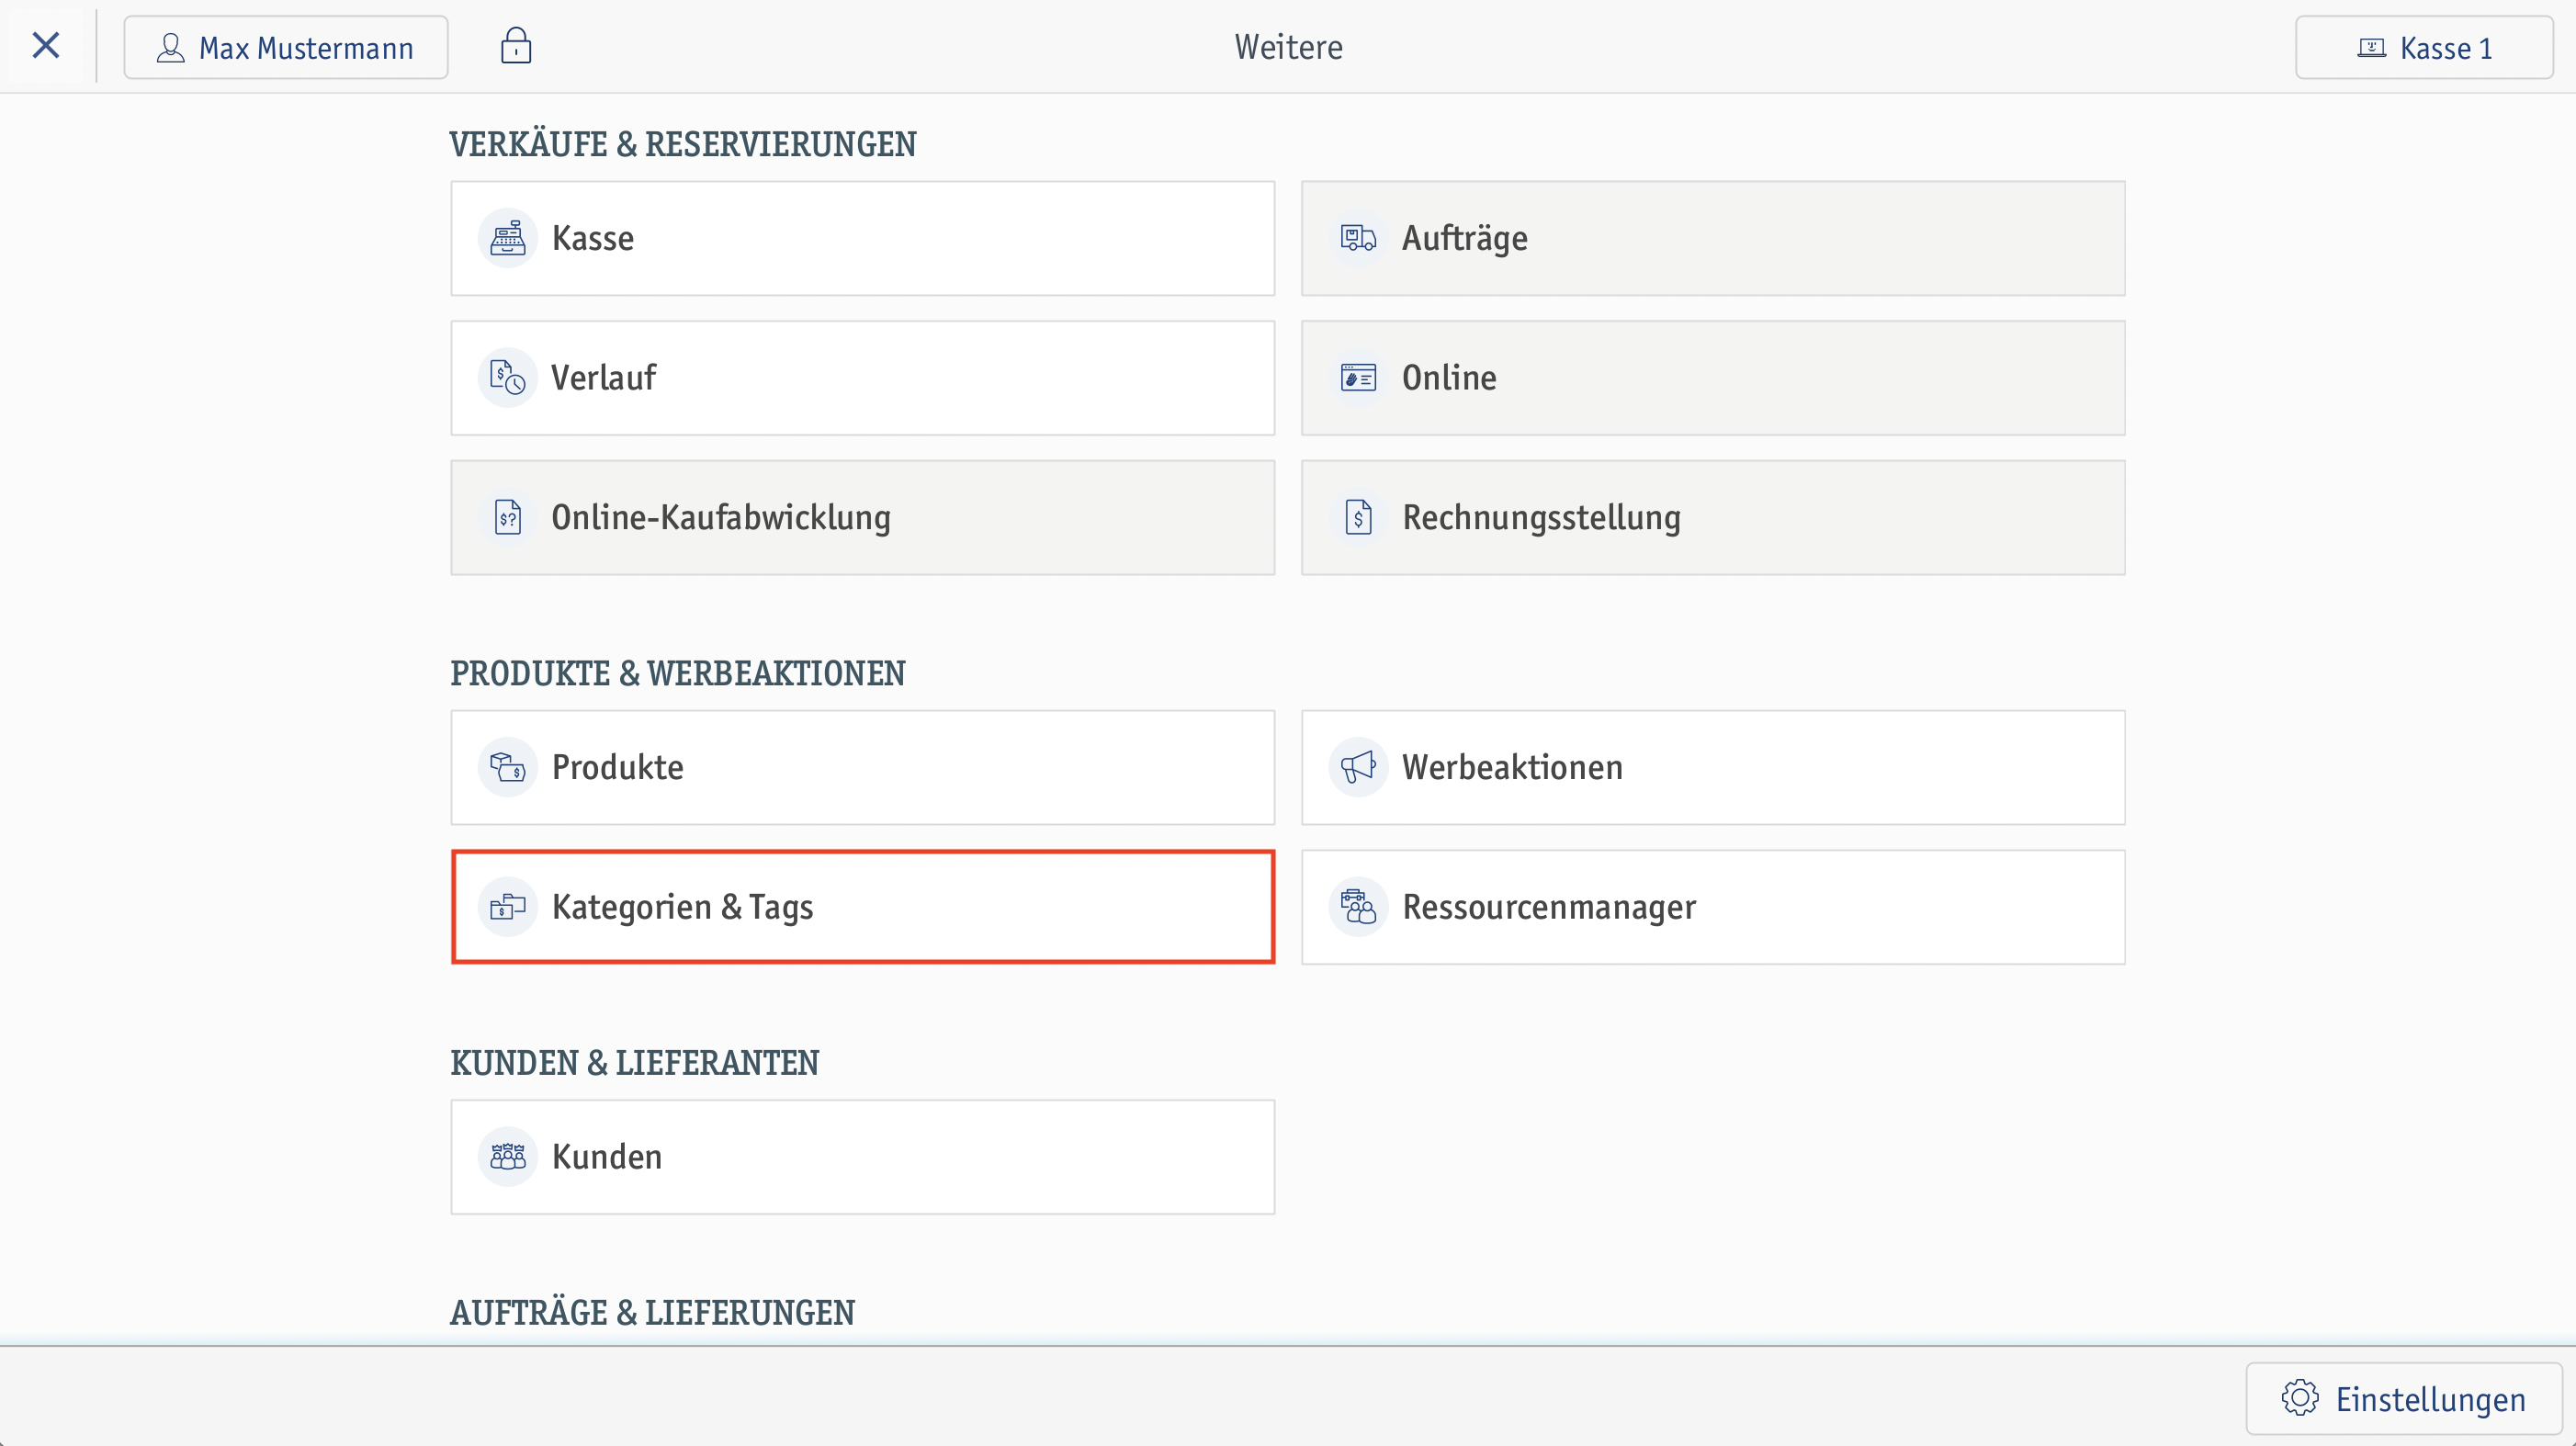Open Einstellungen settings button
The image size is (2576, 1446).
[x=2404, y=1398]
